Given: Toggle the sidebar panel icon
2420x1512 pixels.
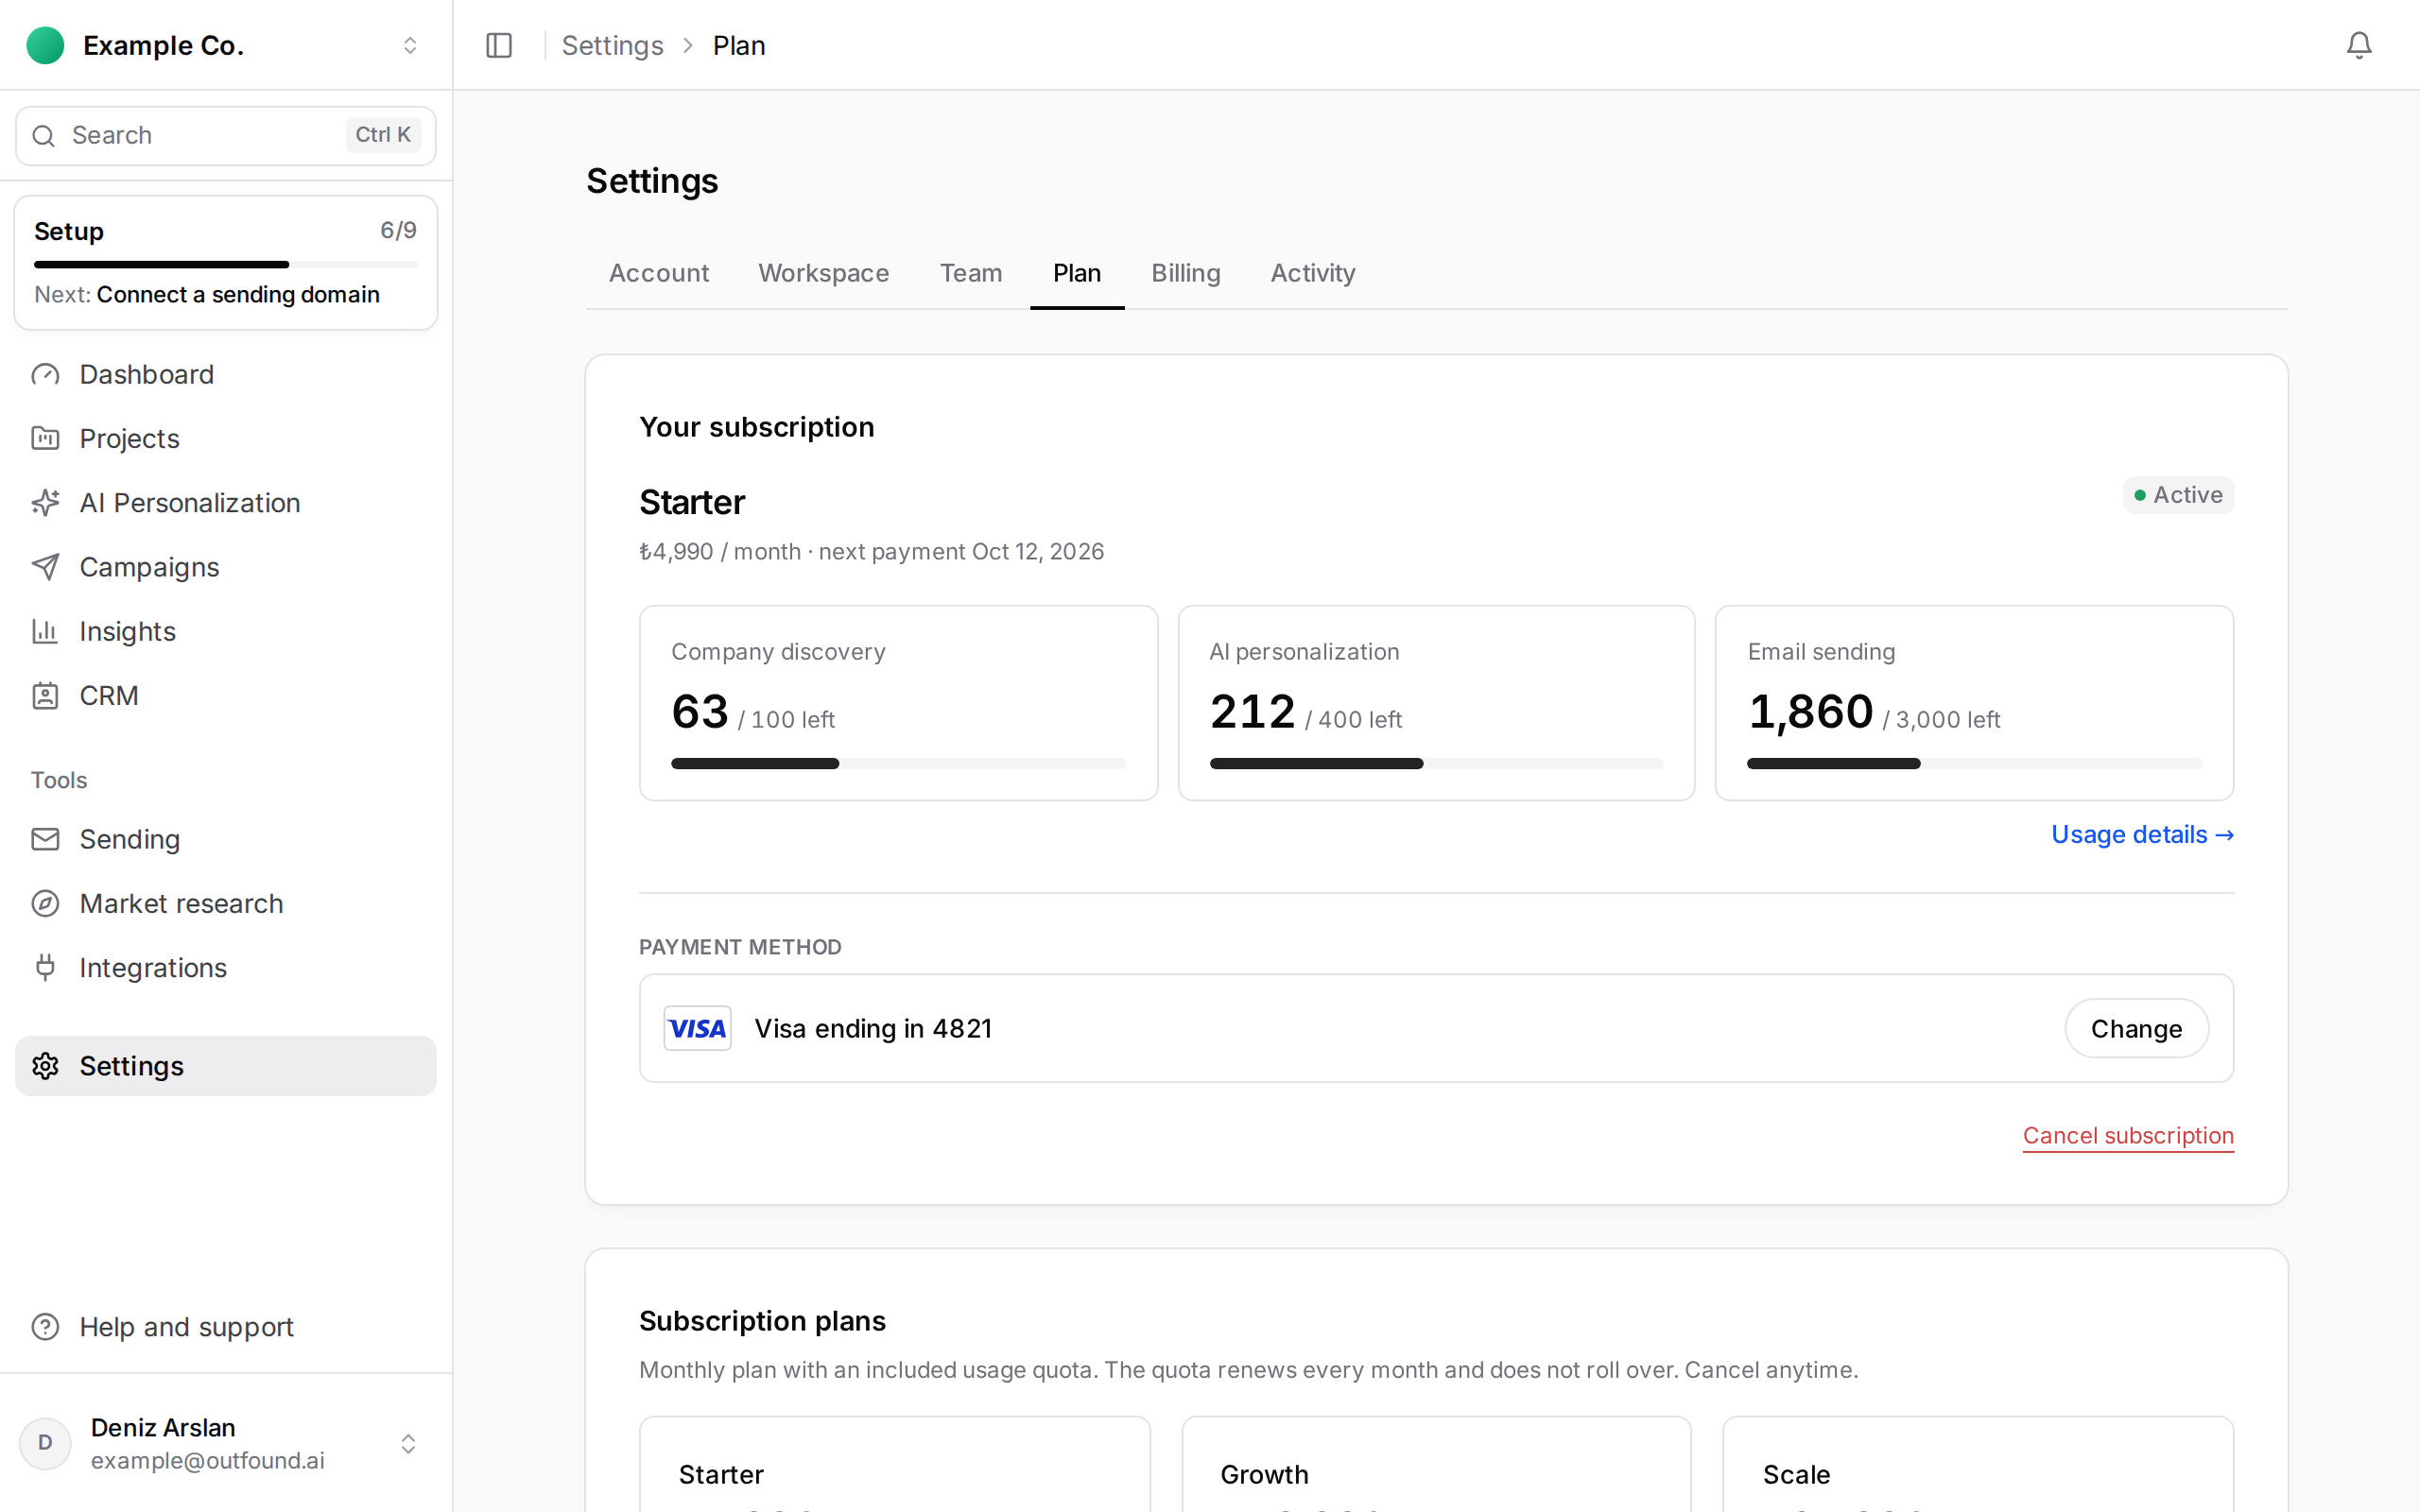Looking at the screenshot, I should click(498, 45).
